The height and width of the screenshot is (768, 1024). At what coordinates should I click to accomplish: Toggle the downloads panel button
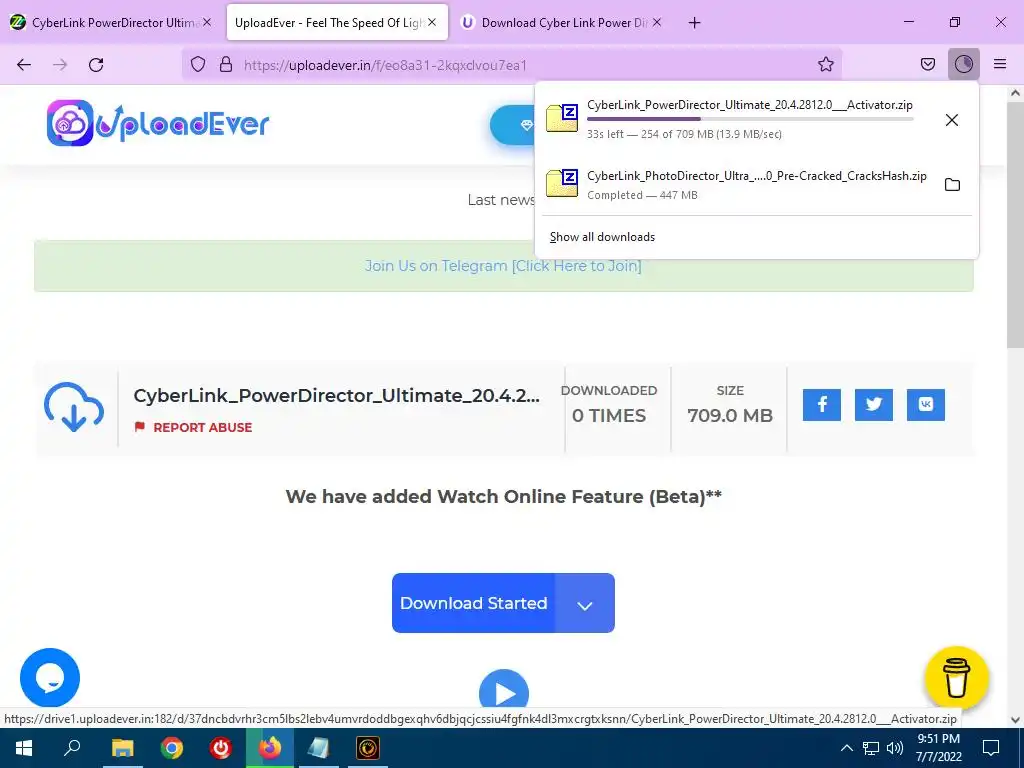963,64
